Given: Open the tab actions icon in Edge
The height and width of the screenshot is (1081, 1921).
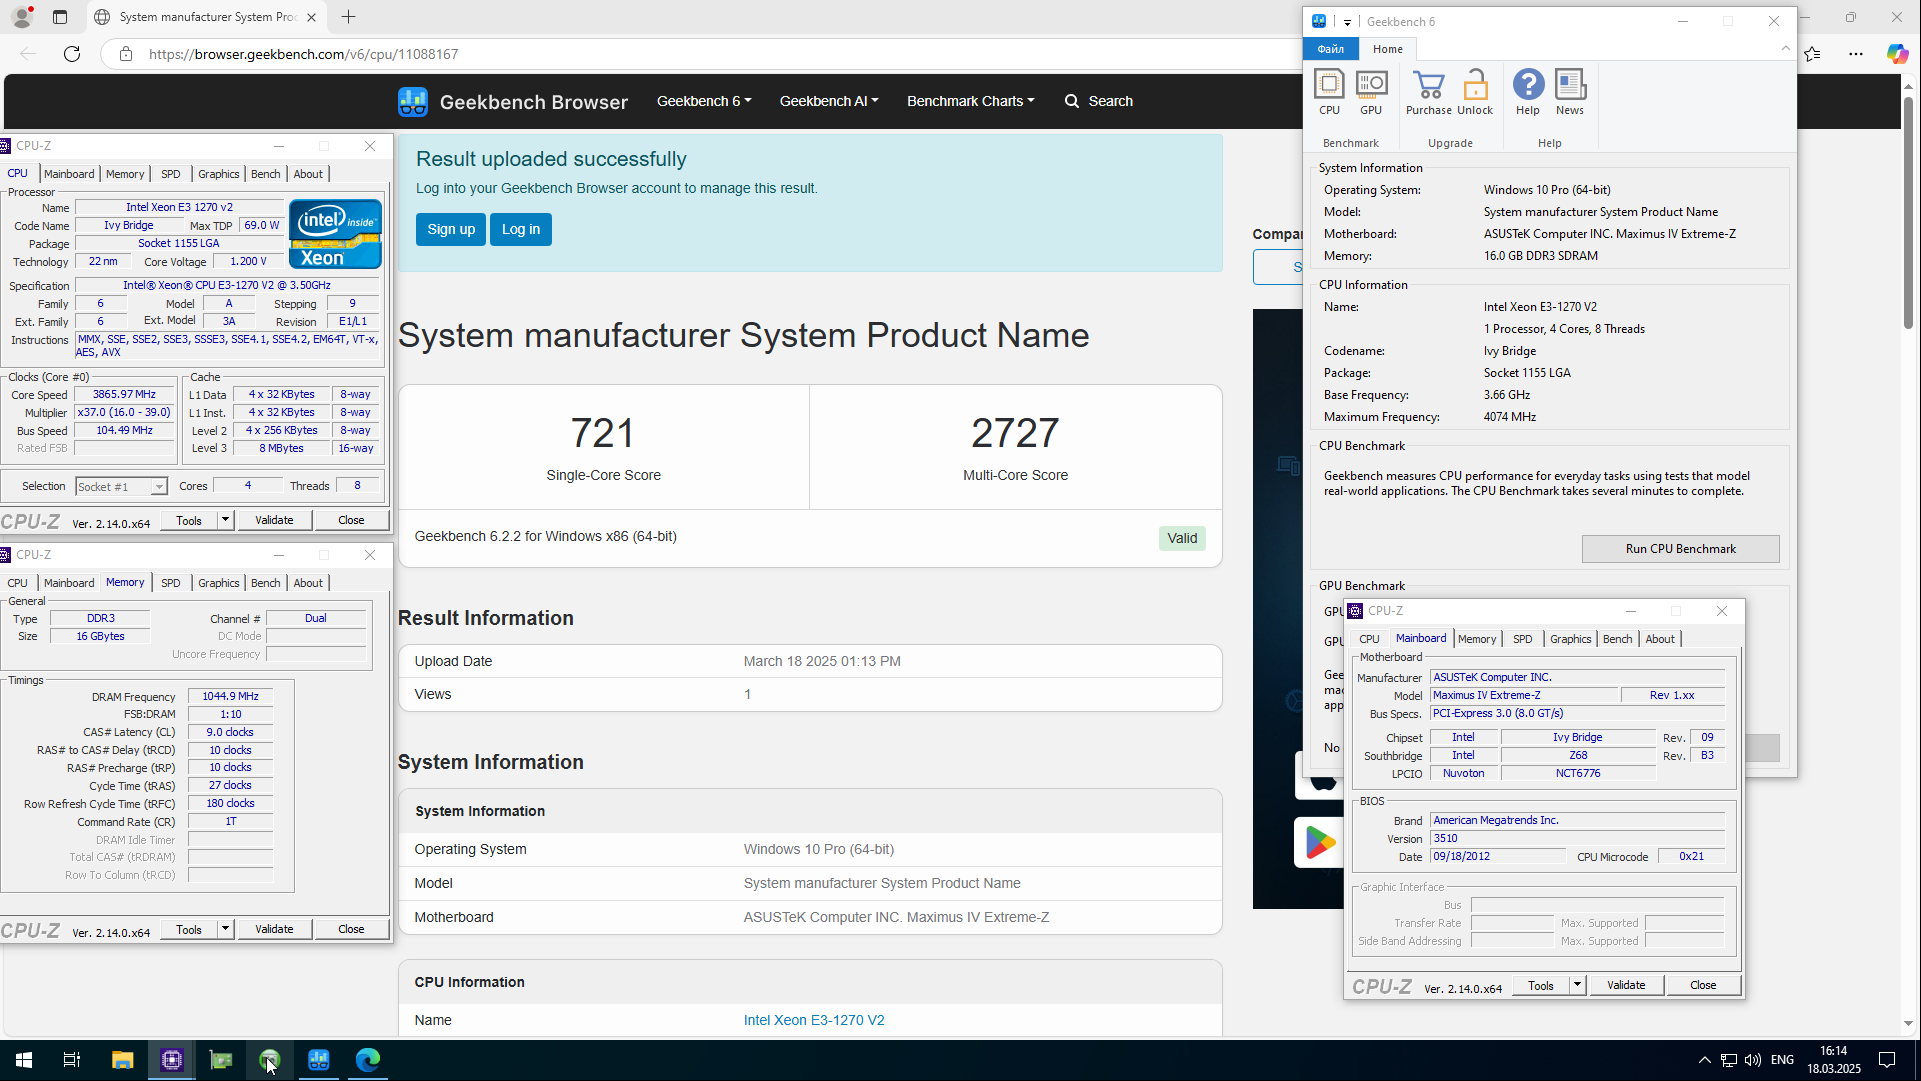Looking at the screenshot, I should coord(60,17).
